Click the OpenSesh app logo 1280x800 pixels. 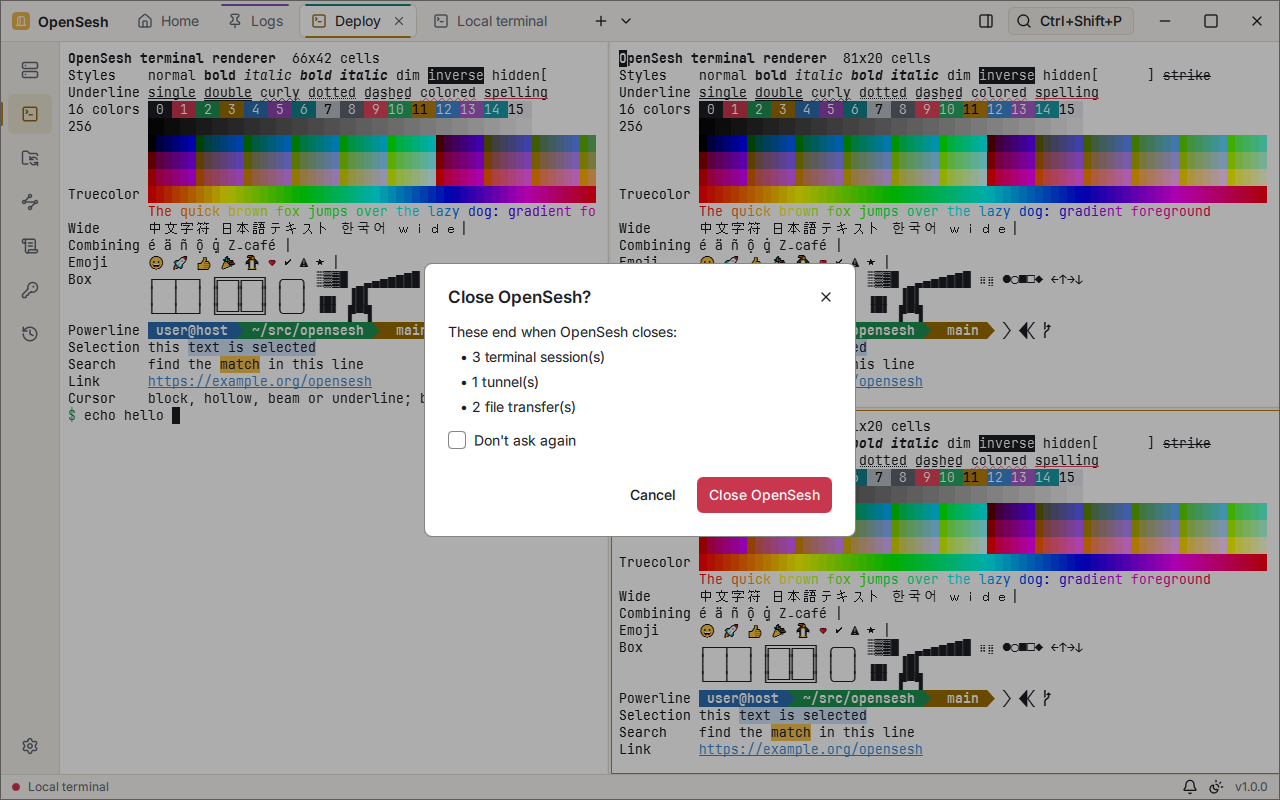tap(21, 21)
